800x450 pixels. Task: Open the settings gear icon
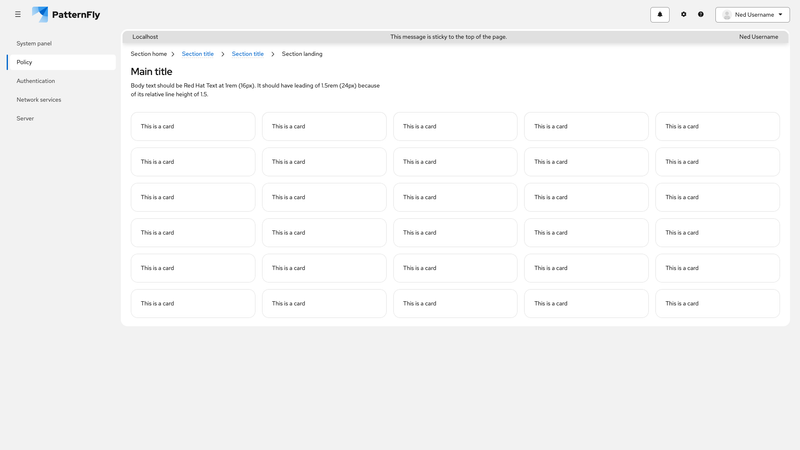click(684, 15)
